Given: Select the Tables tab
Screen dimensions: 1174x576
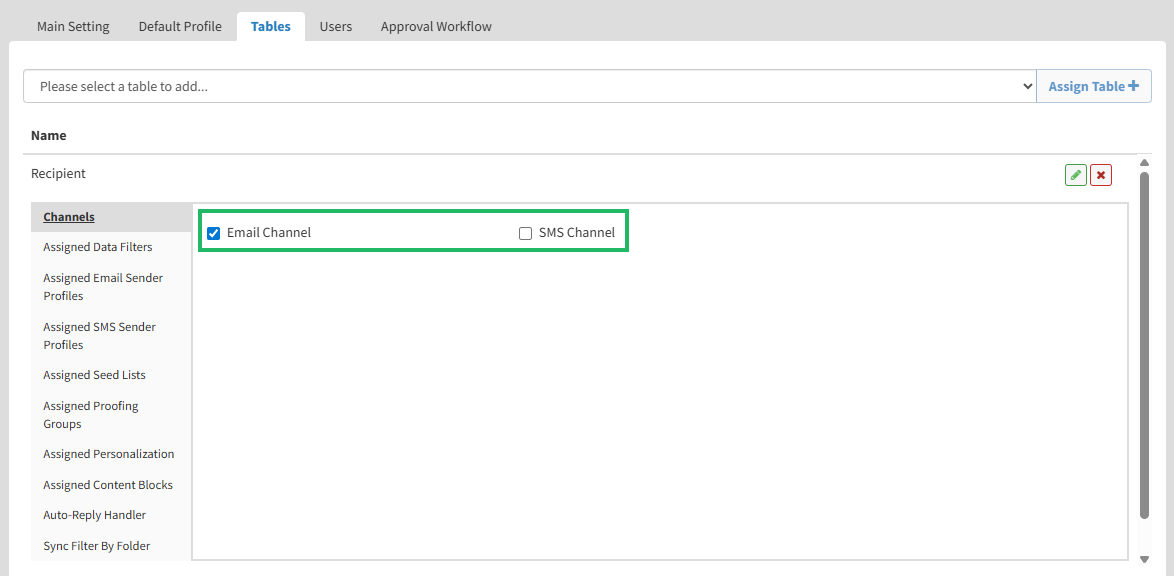Looking at the screenshot, I should point(271,26).
